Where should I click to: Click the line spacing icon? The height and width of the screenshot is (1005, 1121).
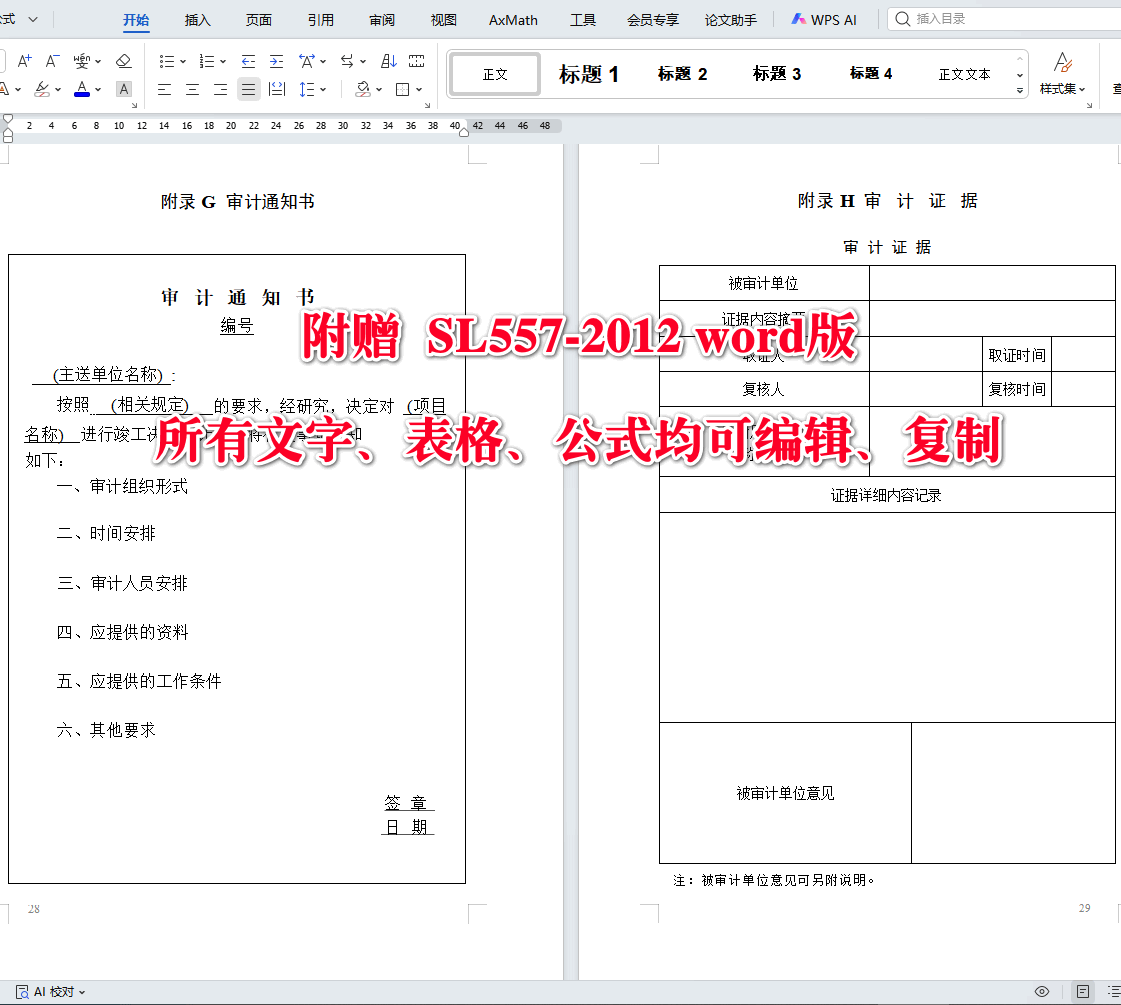307,89
